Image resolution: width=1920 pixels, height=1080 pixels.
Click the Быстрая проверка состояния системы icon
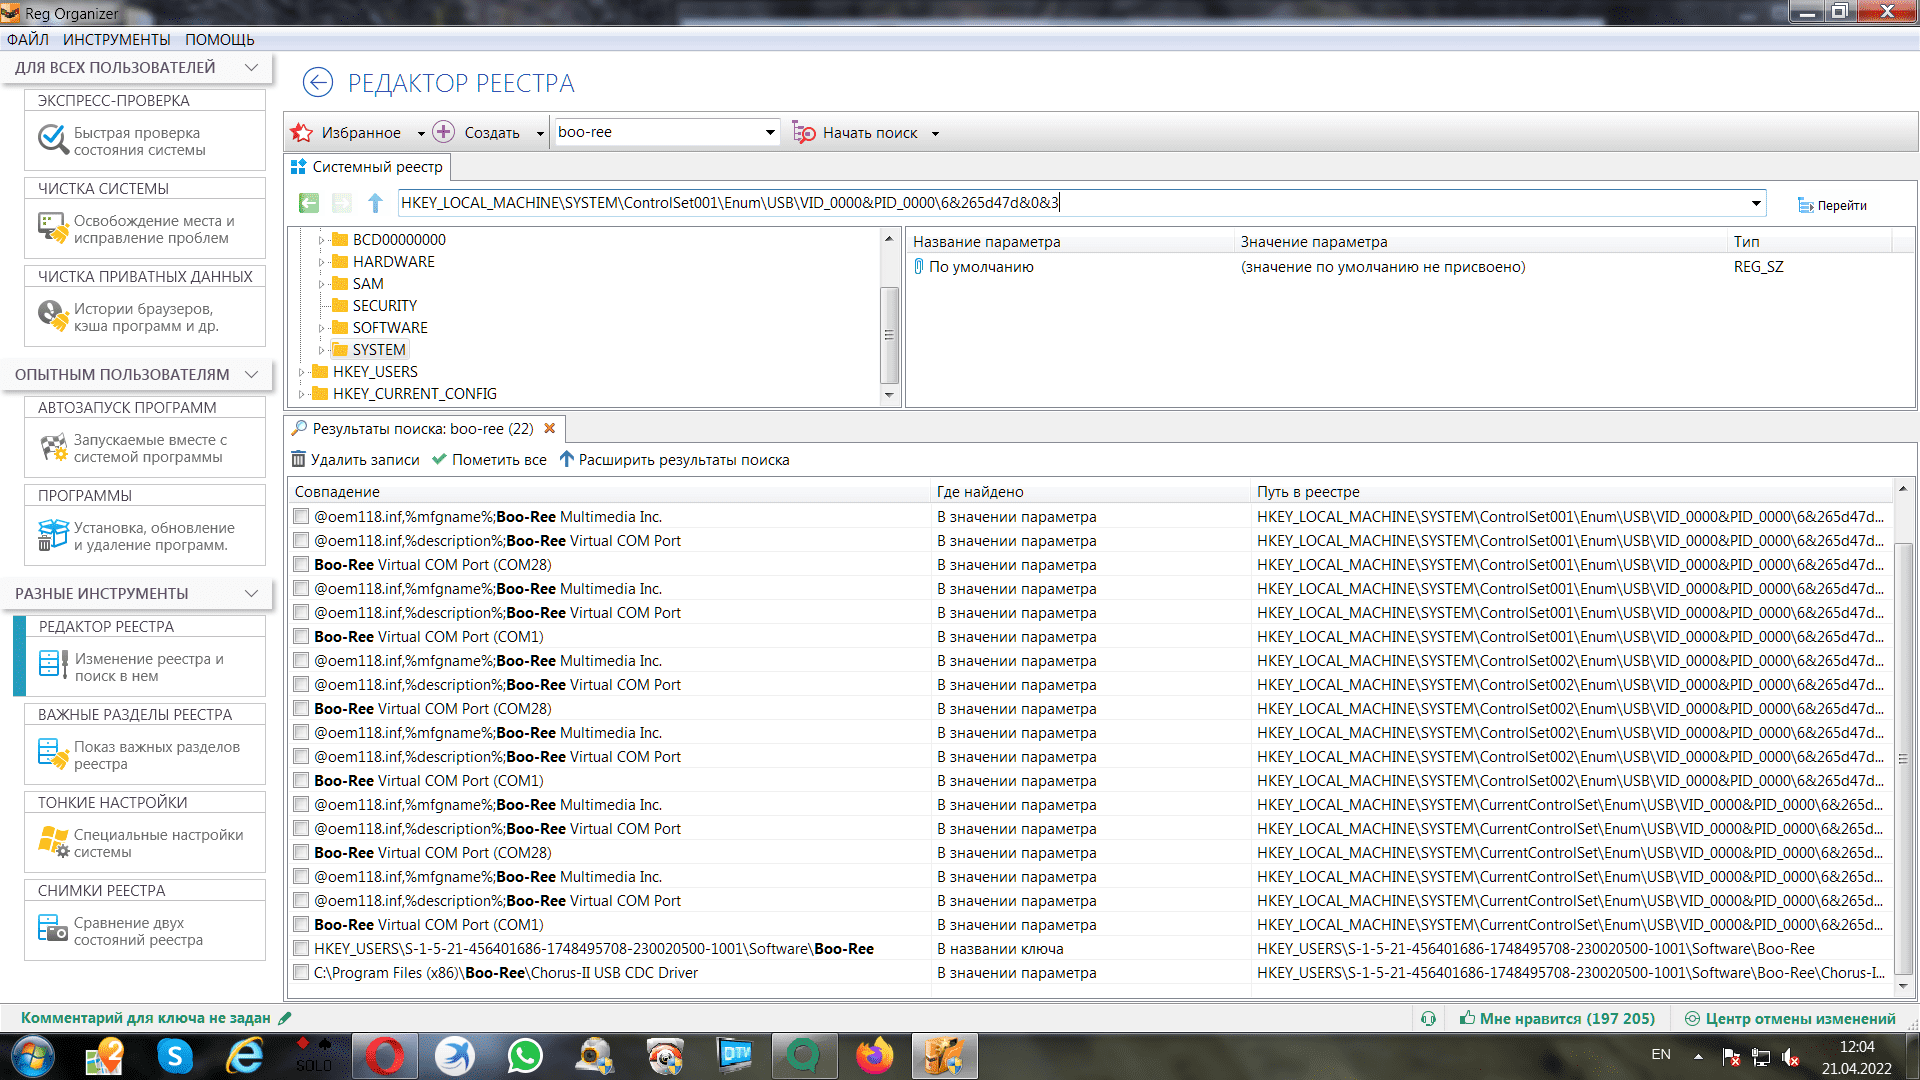[52, 140]
